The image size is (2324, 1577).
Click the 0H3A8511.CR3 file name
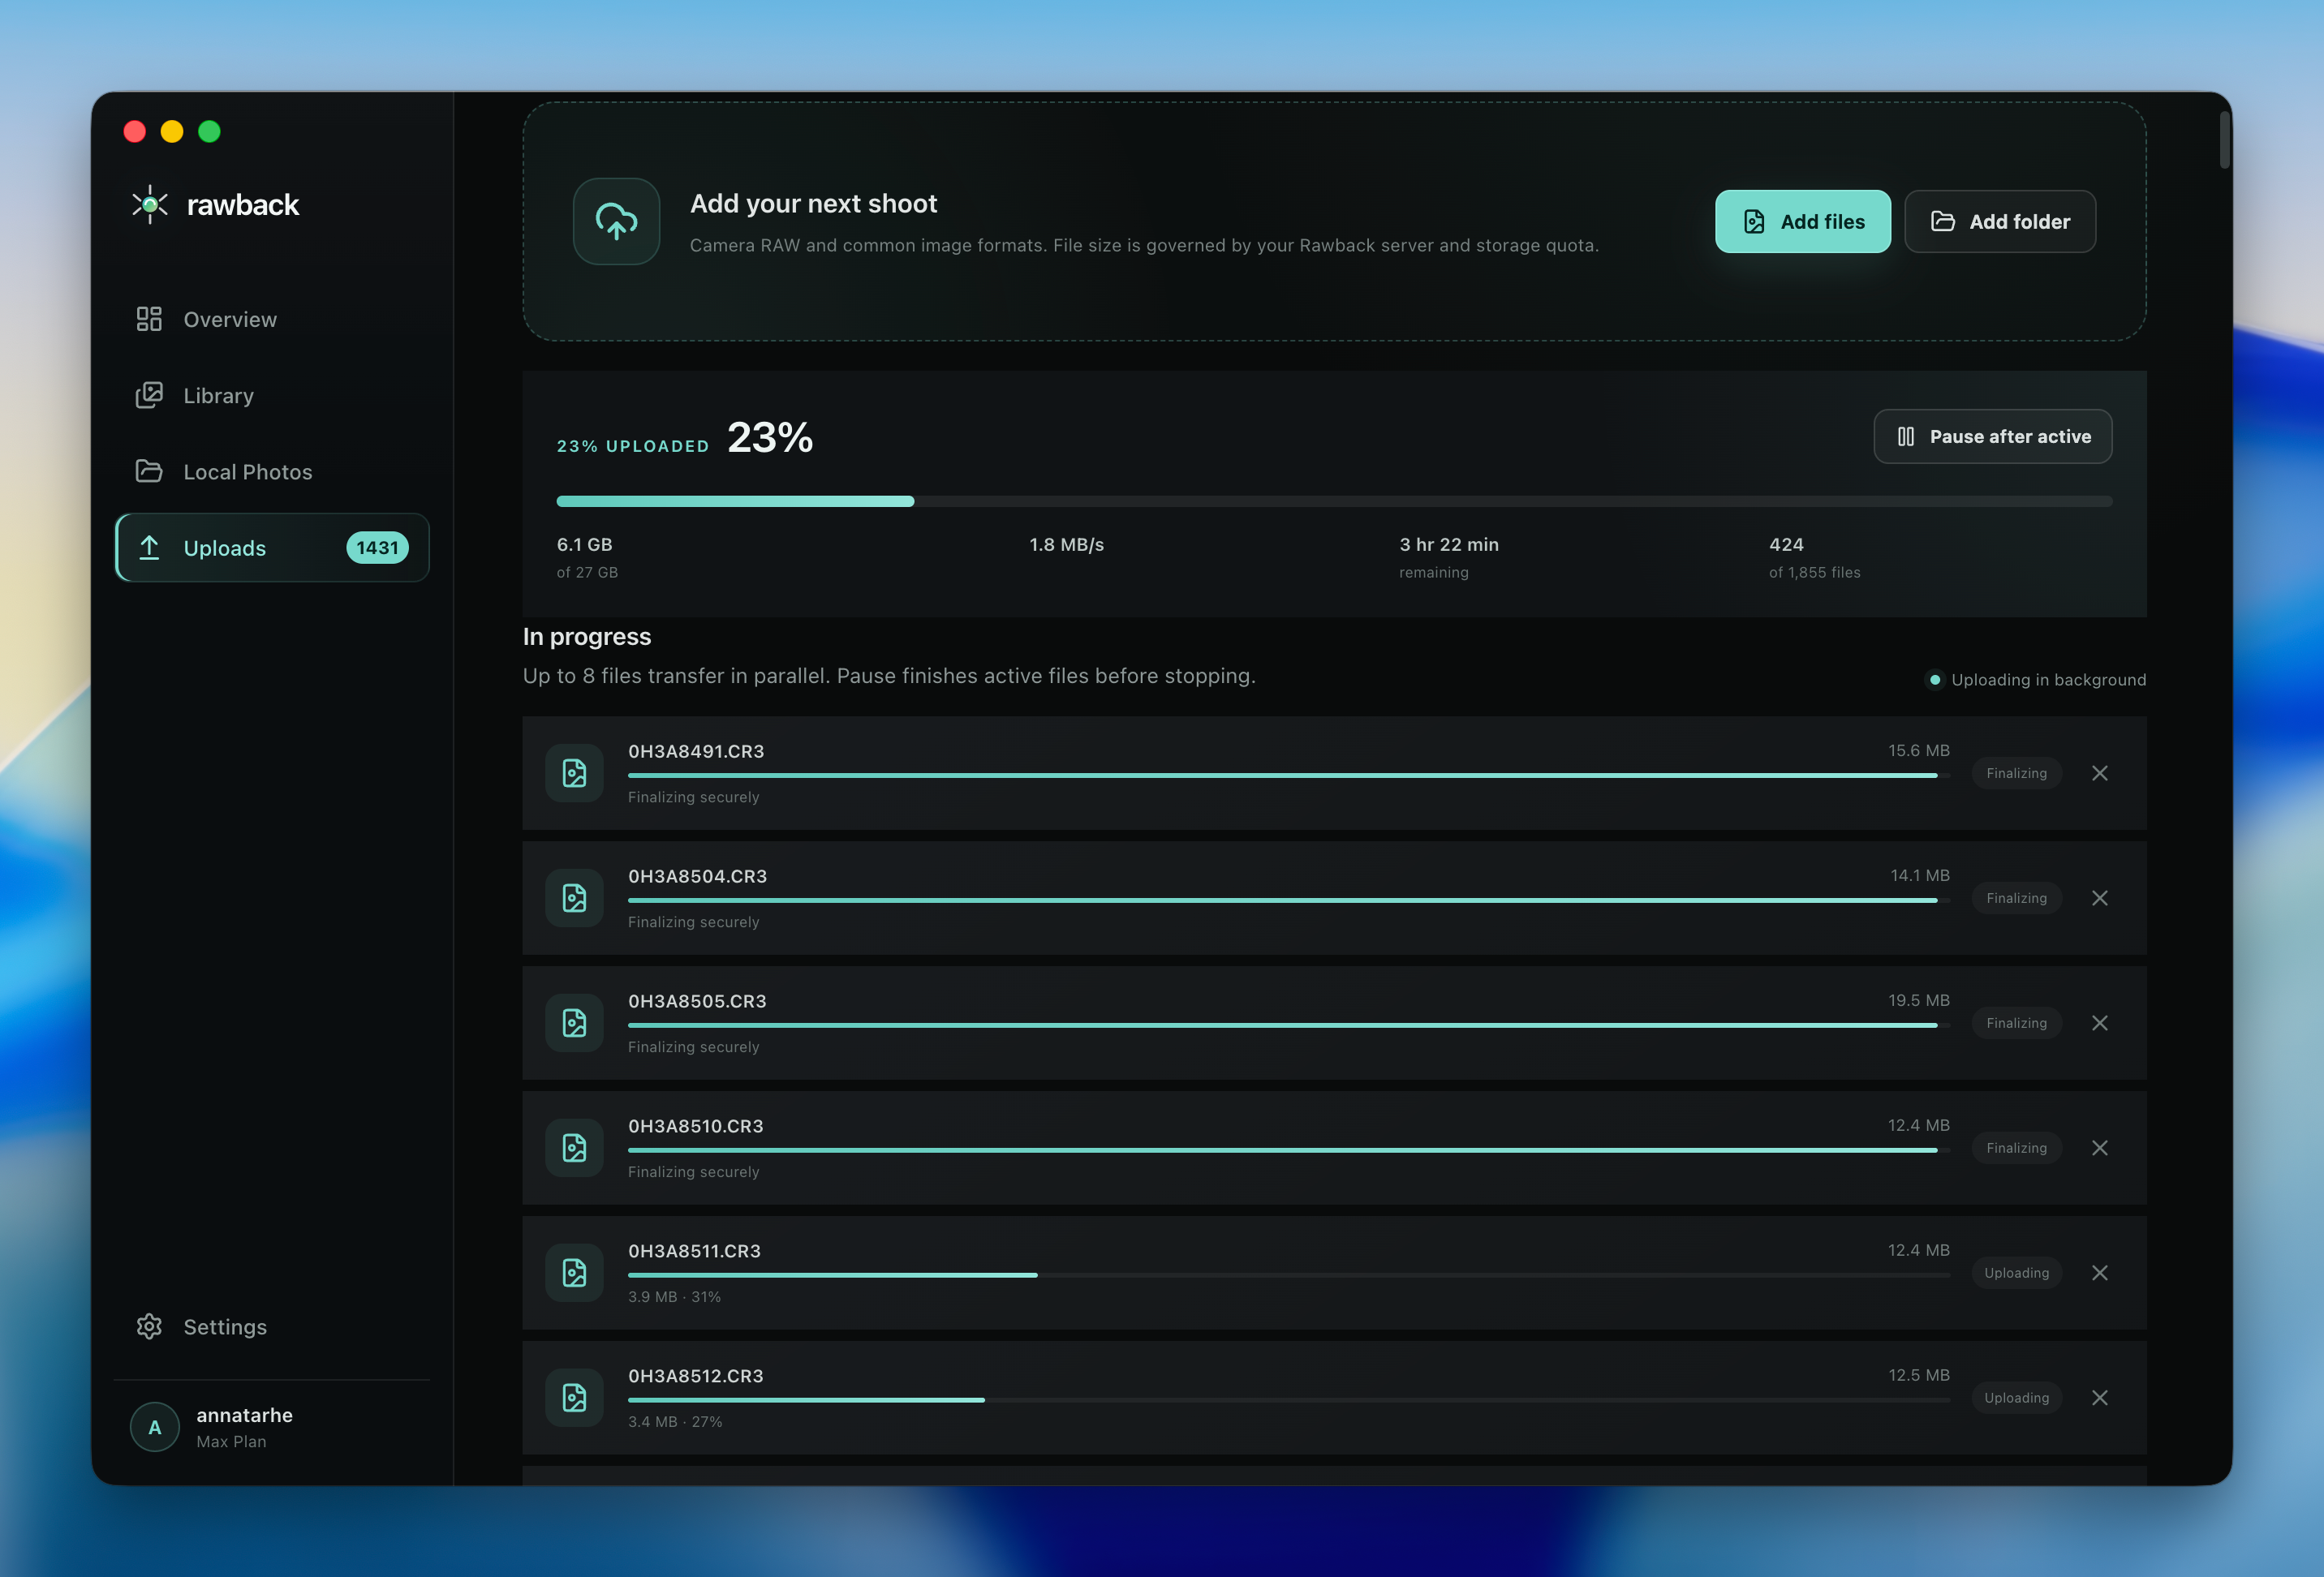694,1251
